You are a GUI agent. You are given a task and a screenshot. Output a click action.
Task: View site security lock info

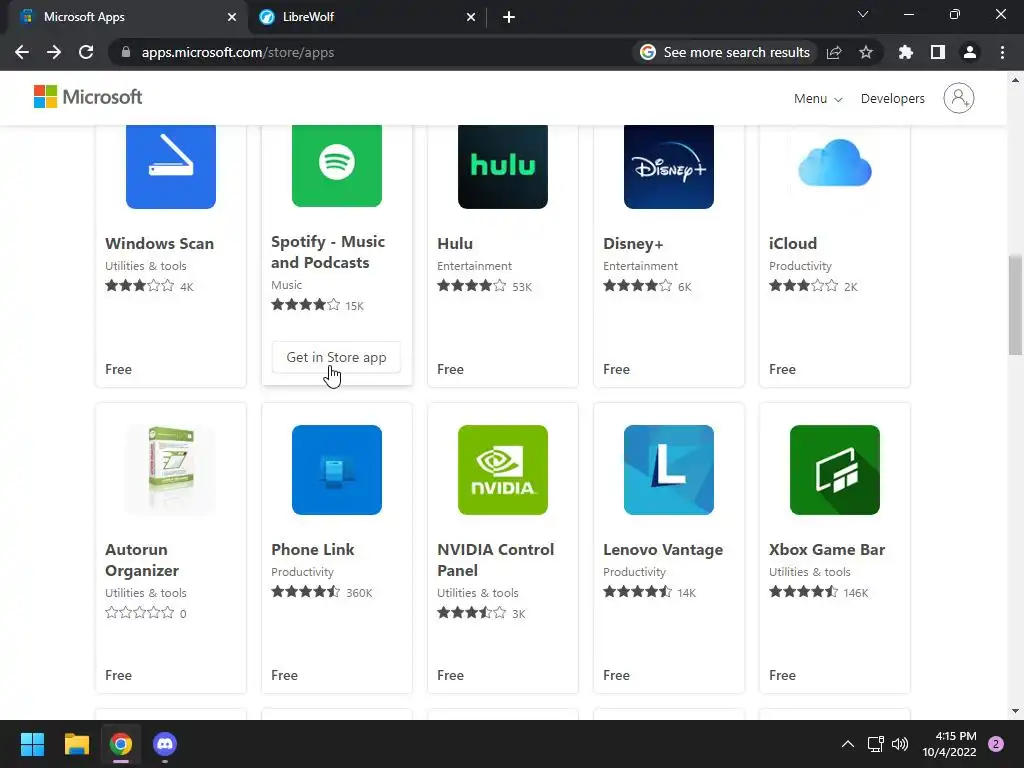[x=126, y=52]
